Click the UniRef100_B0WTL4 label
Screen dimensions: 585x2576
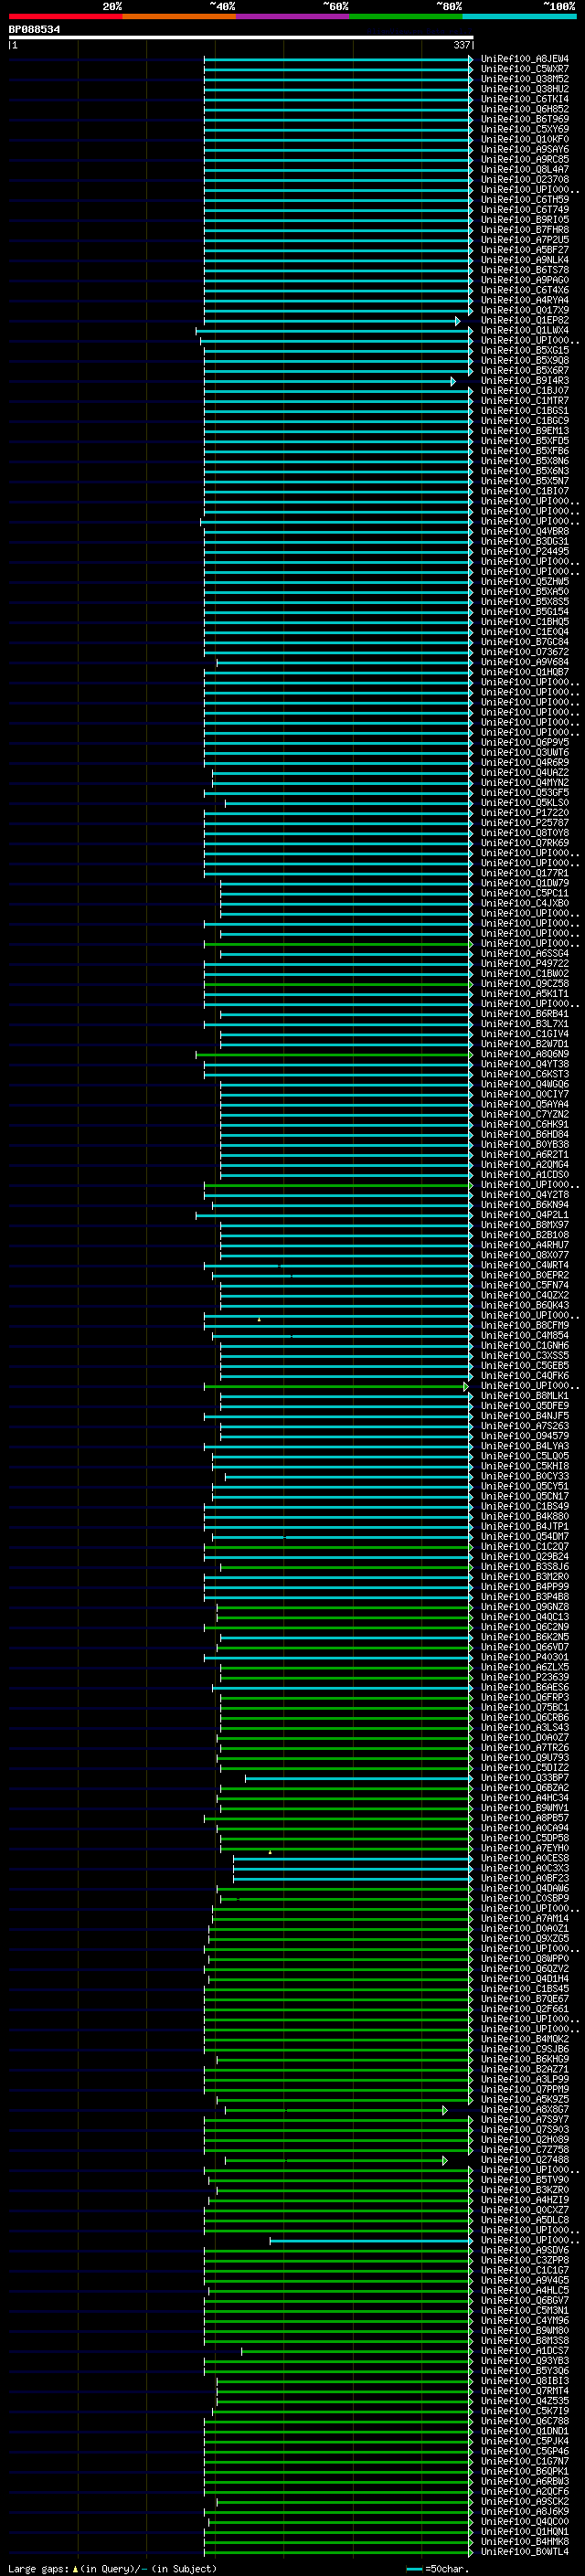[x=525, y=2551]
